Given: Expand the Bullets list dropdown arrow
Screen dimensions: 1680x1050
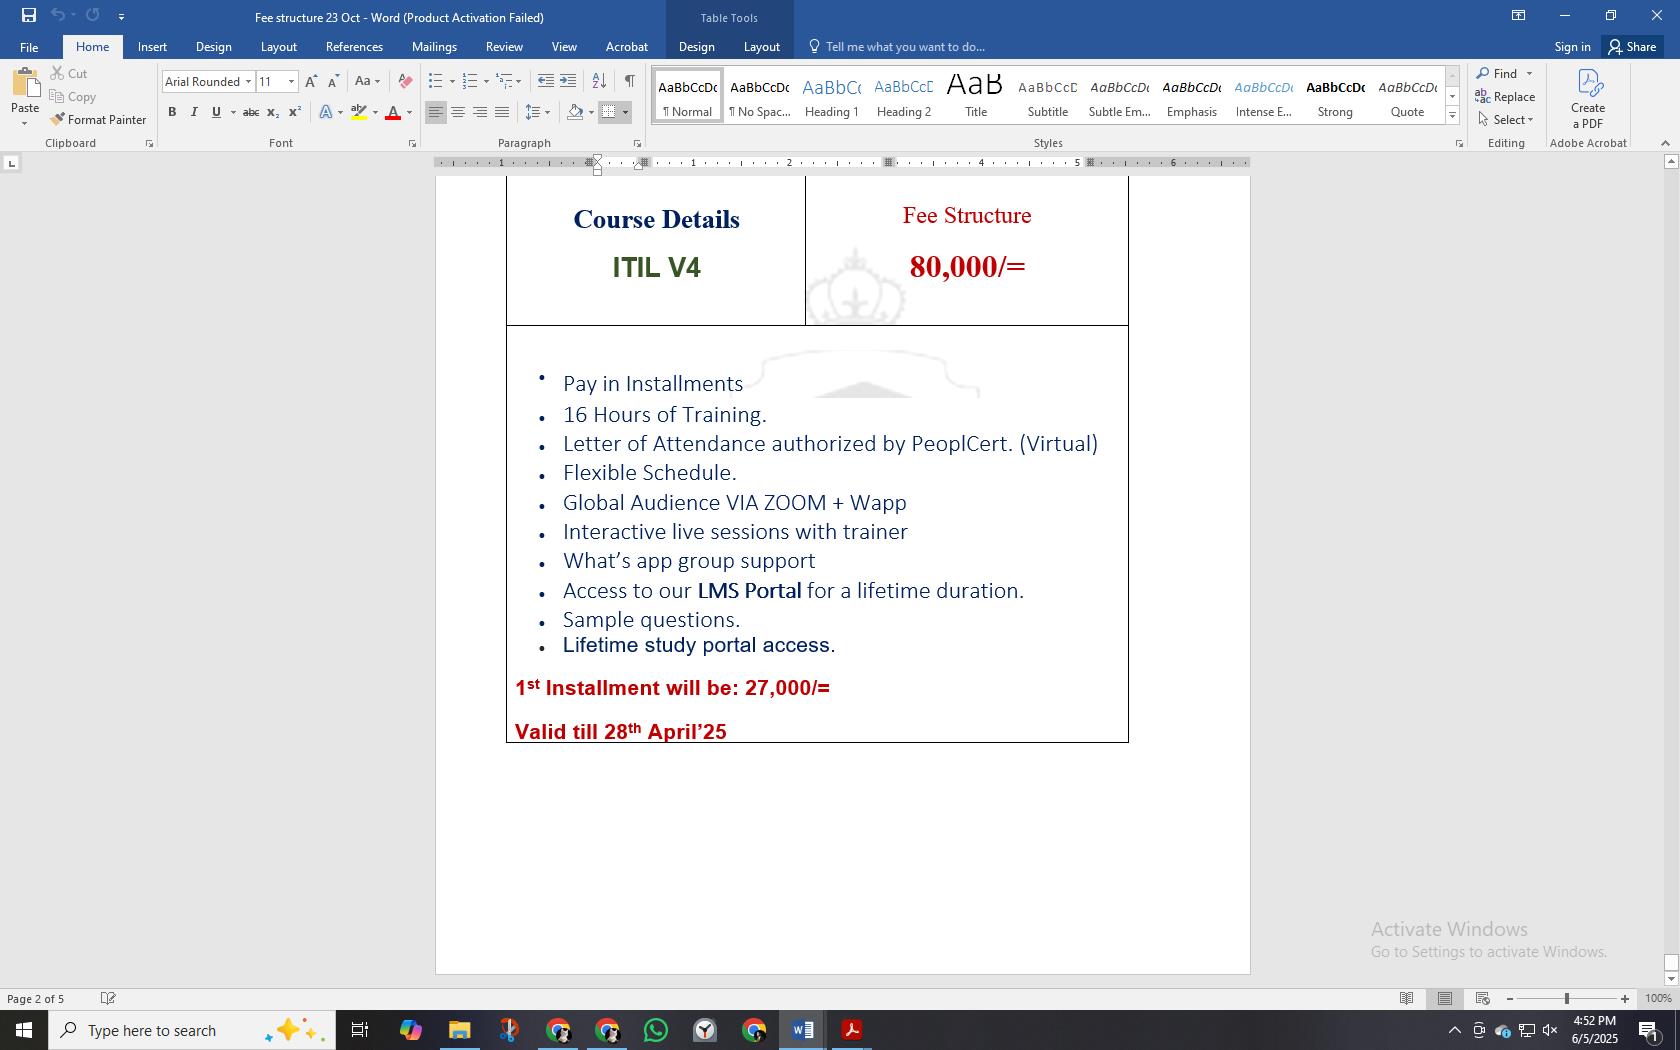Looking at the screenshot, I should click(x=452, y=81).
